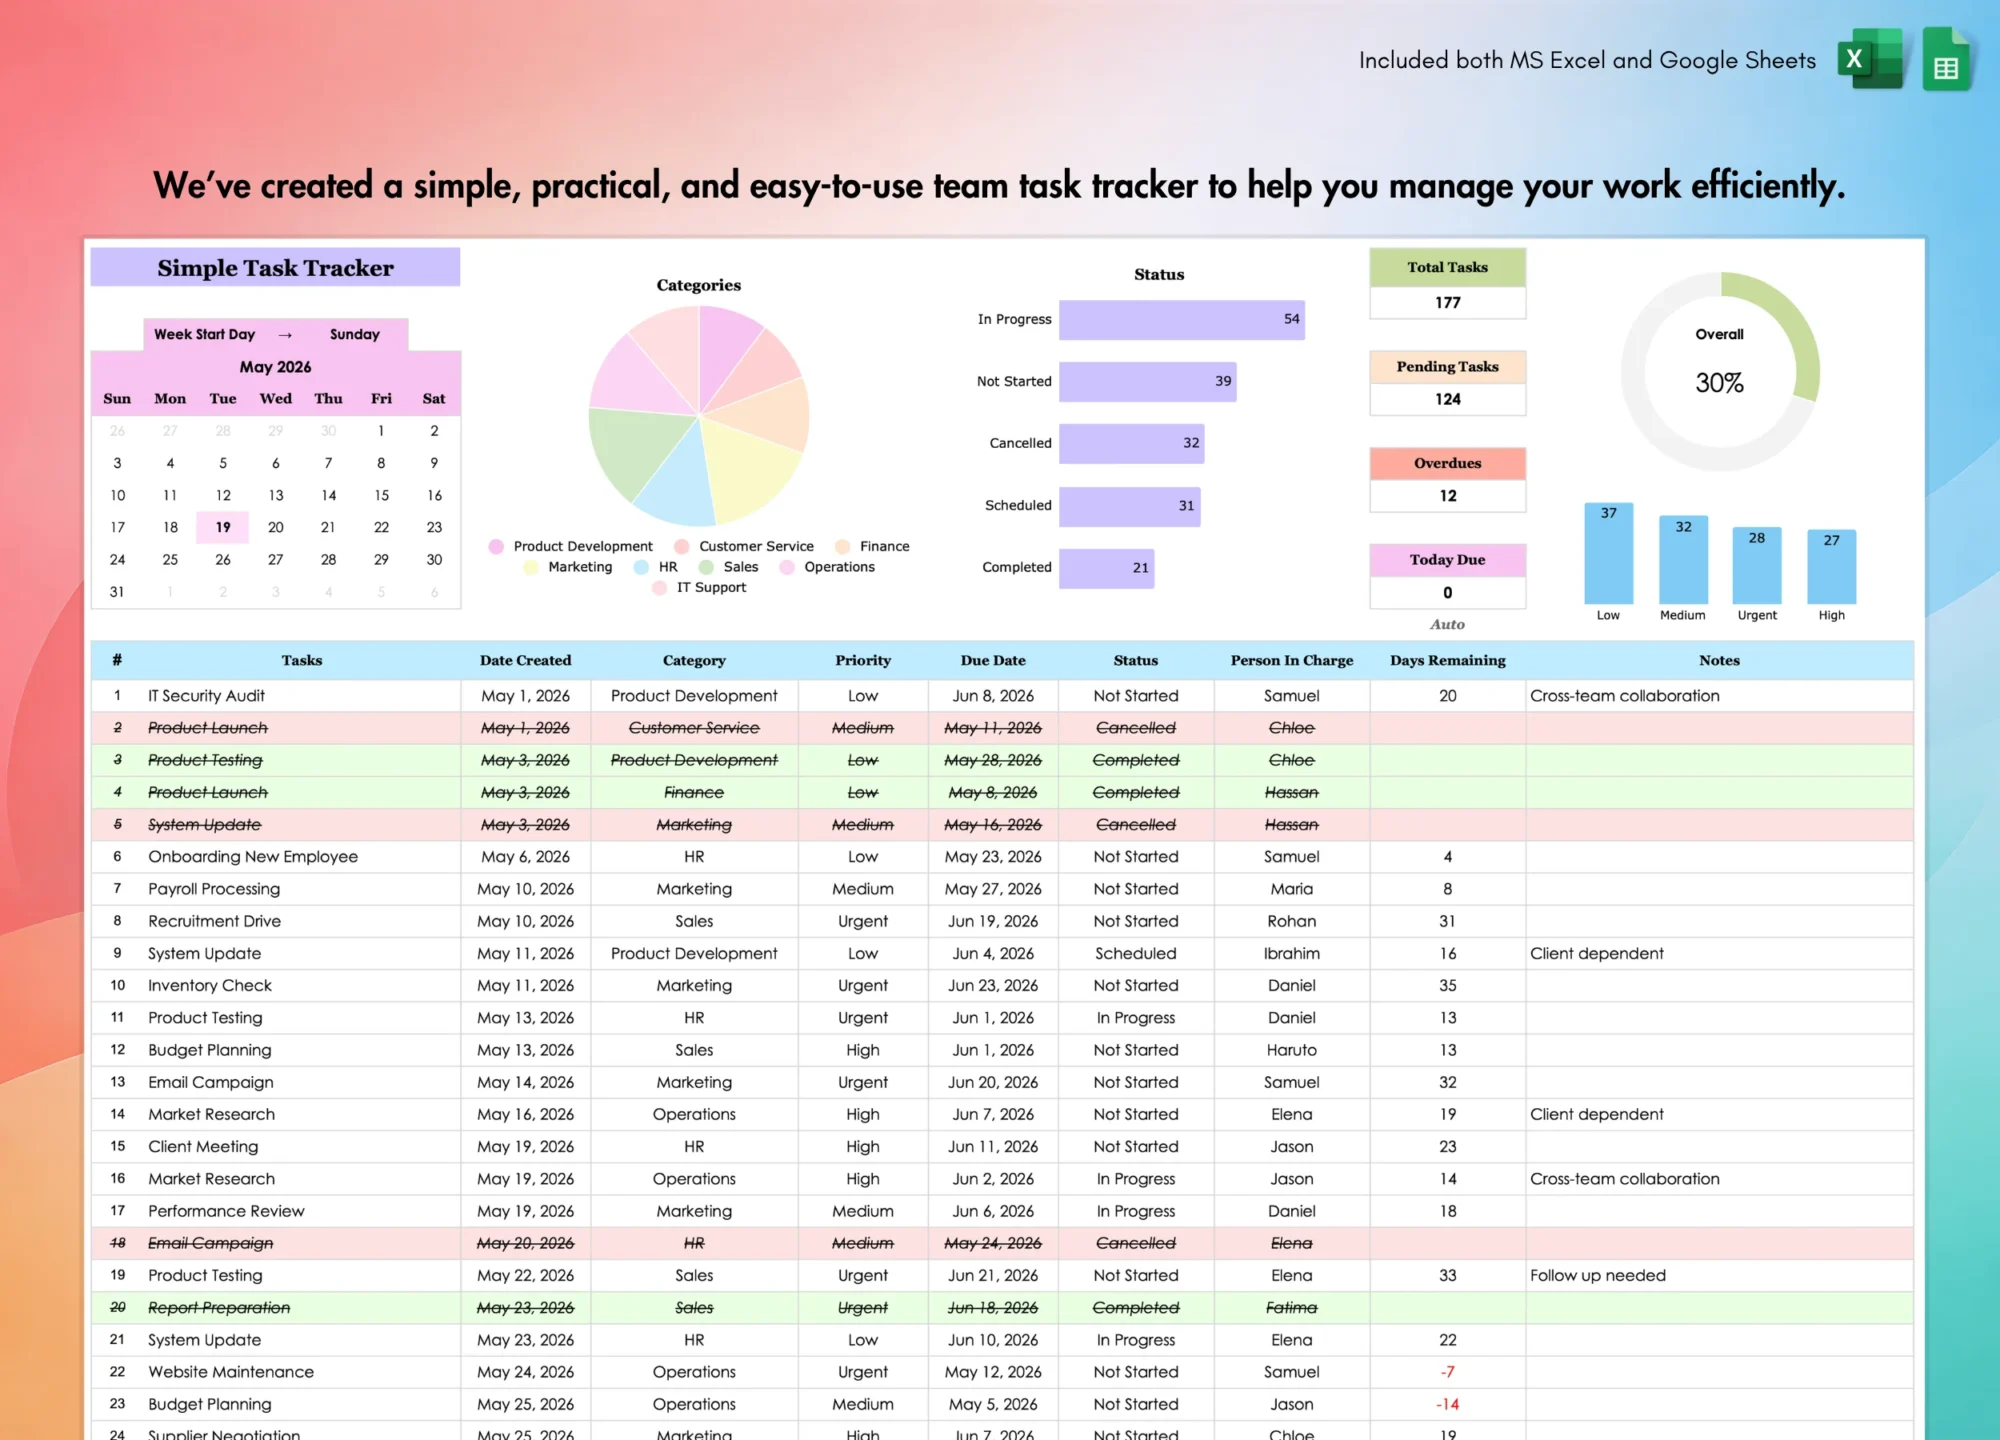Select the Sunday week start day cell
Image resolution: width=2000 pixels, height=1440 pixels.
click(355, 334)
